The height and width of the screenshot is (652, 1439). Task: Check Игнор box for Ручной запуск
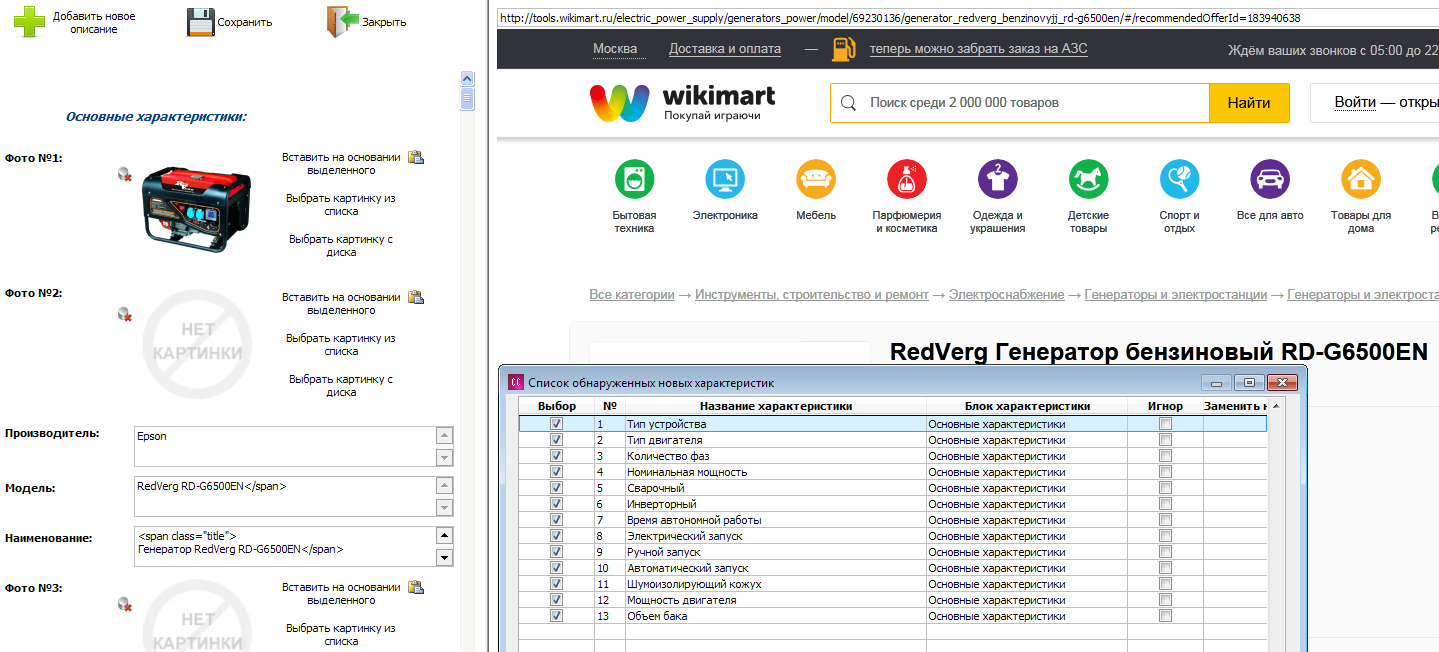[x=1165, y=552]
